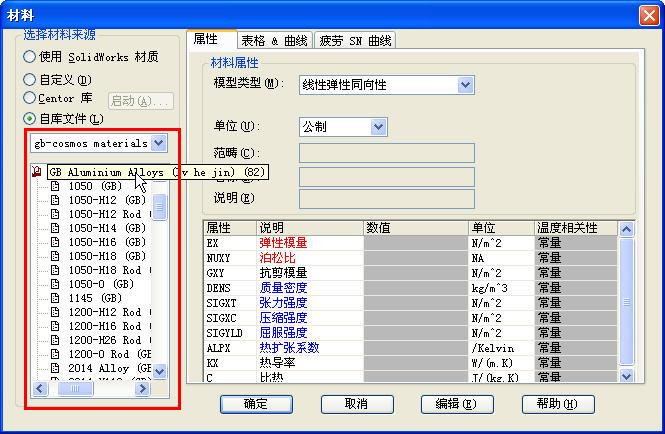Click the 质量密度 property row text
665x434 pixels.
click(x=283, y=288)
